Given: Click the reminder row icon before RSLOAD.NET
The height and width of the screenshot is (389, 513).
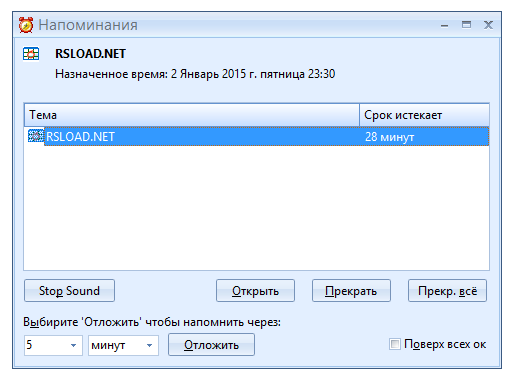Looking at the screenshot, I should click(36, 136).
